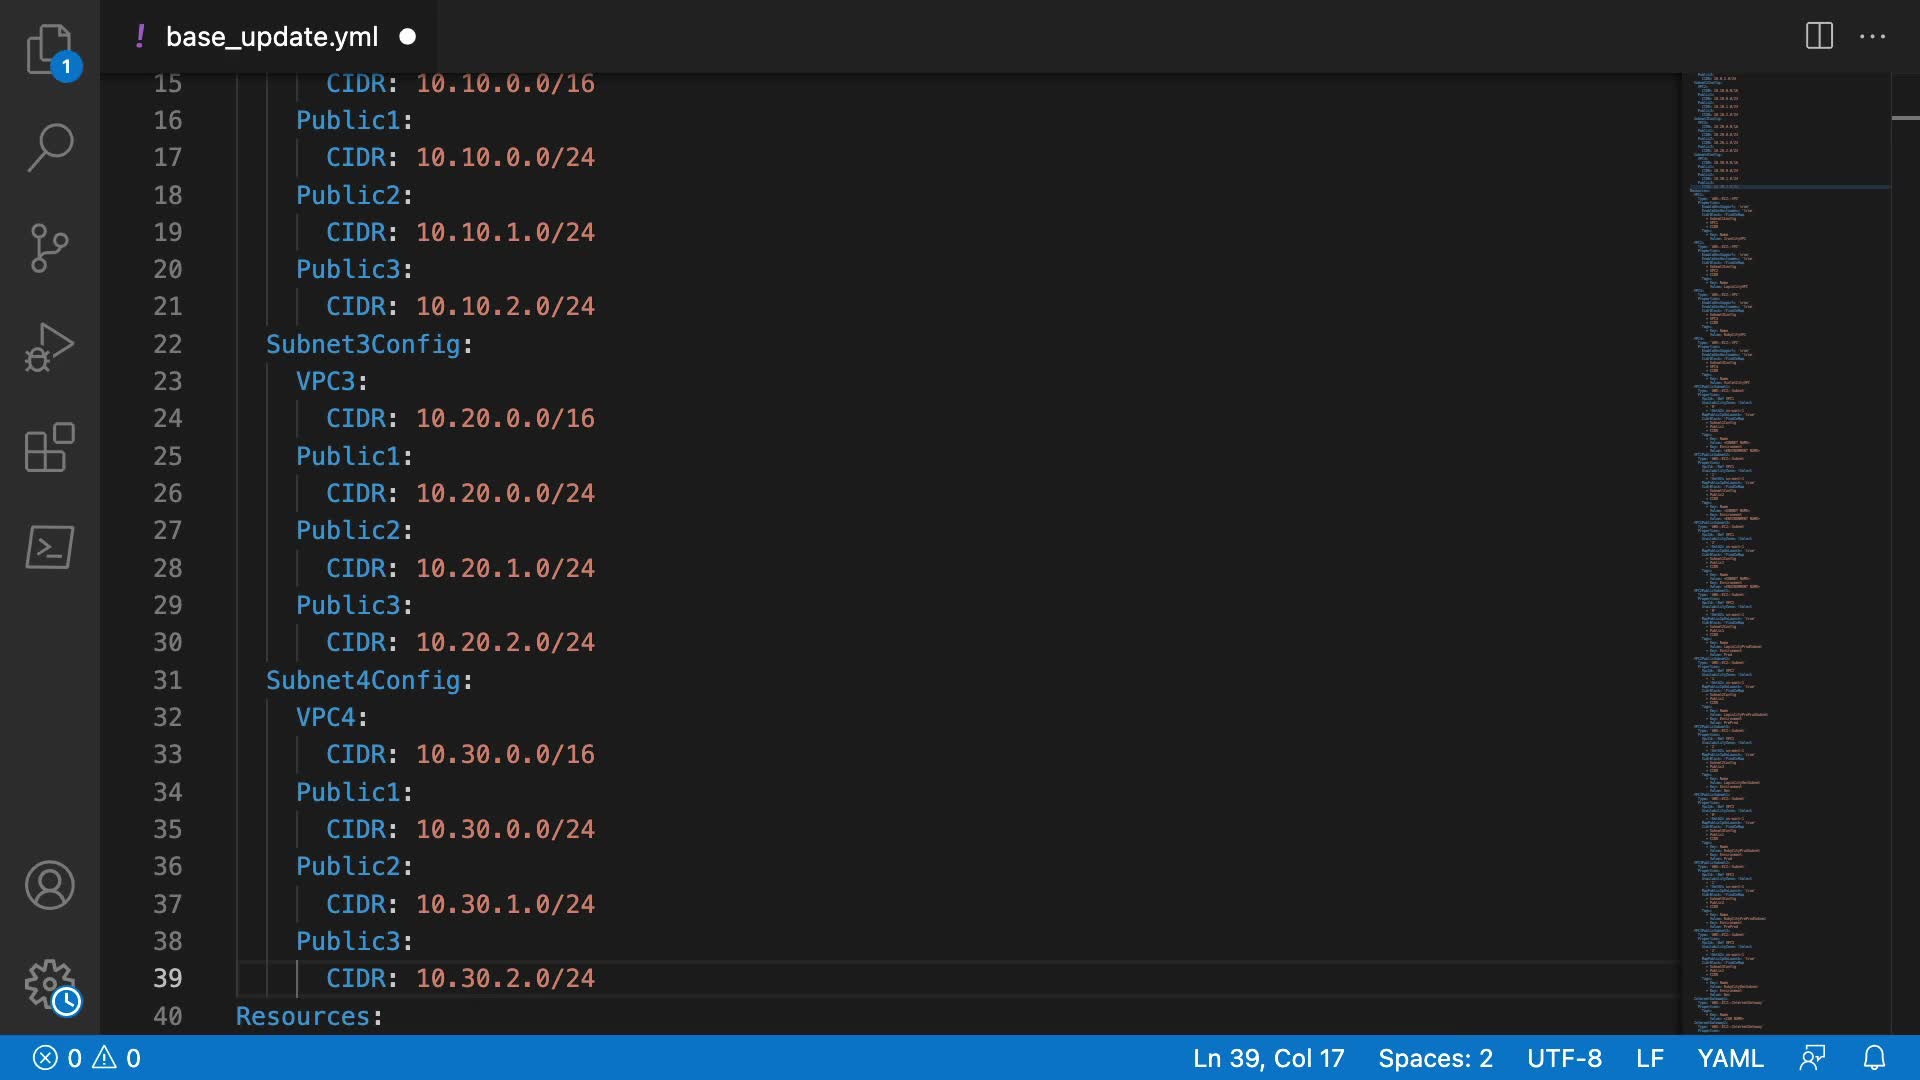Open the Accounts menu icon
This screenshot has width=1920, height=1080.
coord(49,885)
